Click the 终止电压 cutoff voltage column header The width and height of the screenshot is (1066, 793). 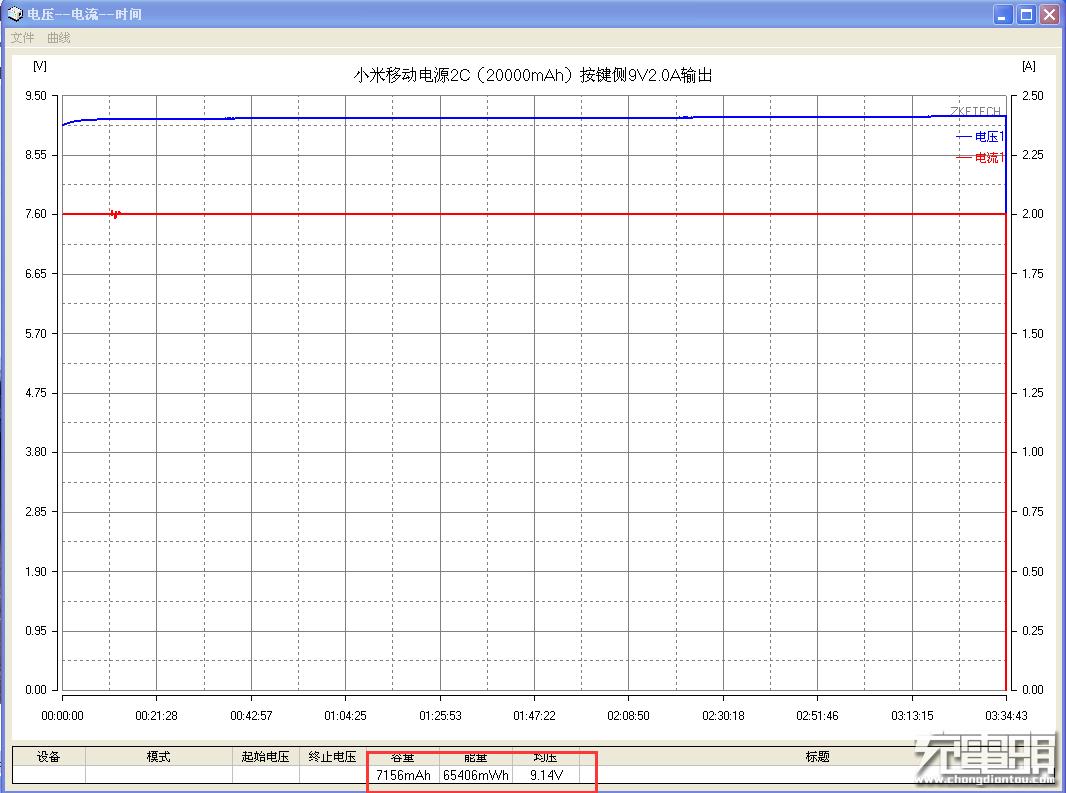click(332, 756)
